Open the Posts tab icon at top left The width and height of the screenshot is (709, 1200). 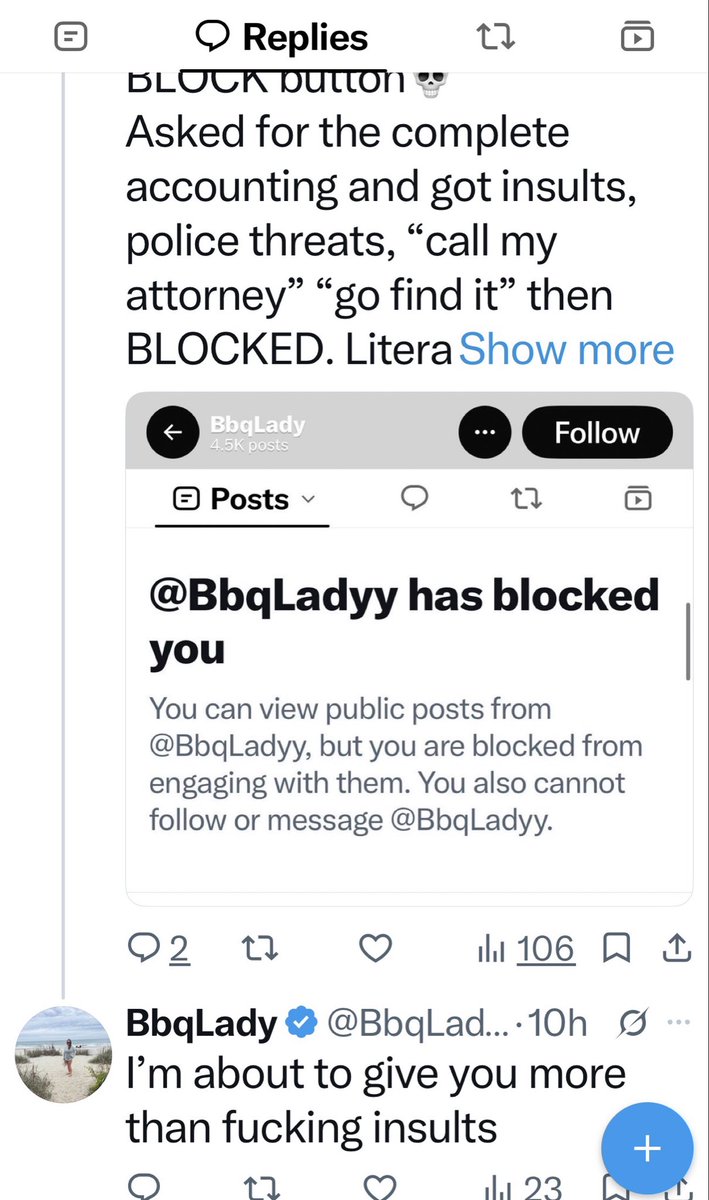click(70, 38)
